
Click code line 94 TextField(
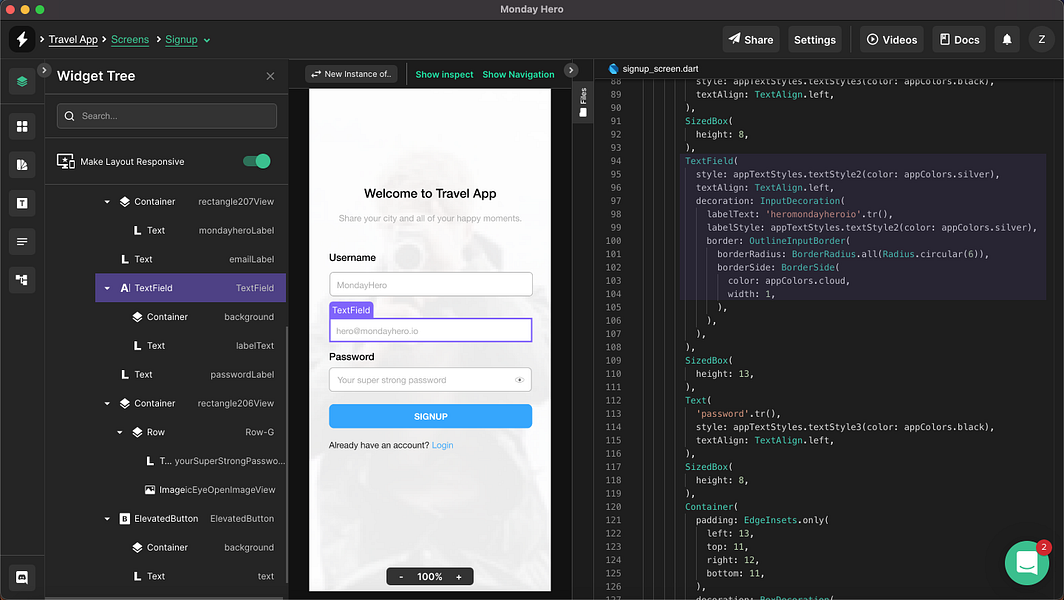(x=710, y=161)
